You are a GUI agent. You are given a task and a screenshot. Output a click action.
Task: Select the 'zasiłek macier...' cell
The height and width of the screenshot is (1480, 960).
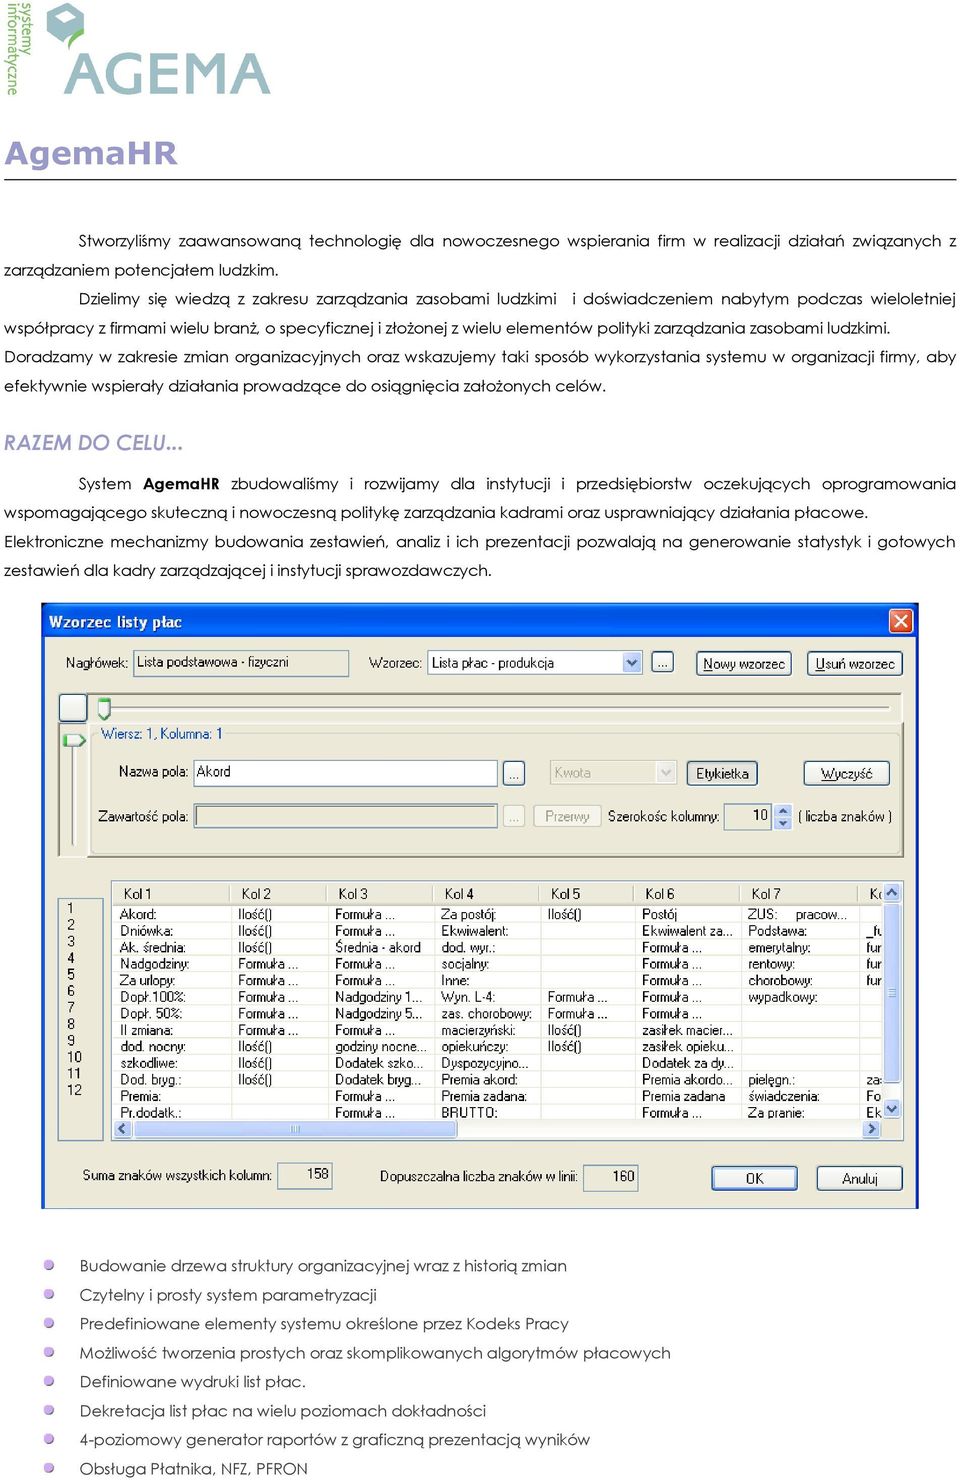687,1030
